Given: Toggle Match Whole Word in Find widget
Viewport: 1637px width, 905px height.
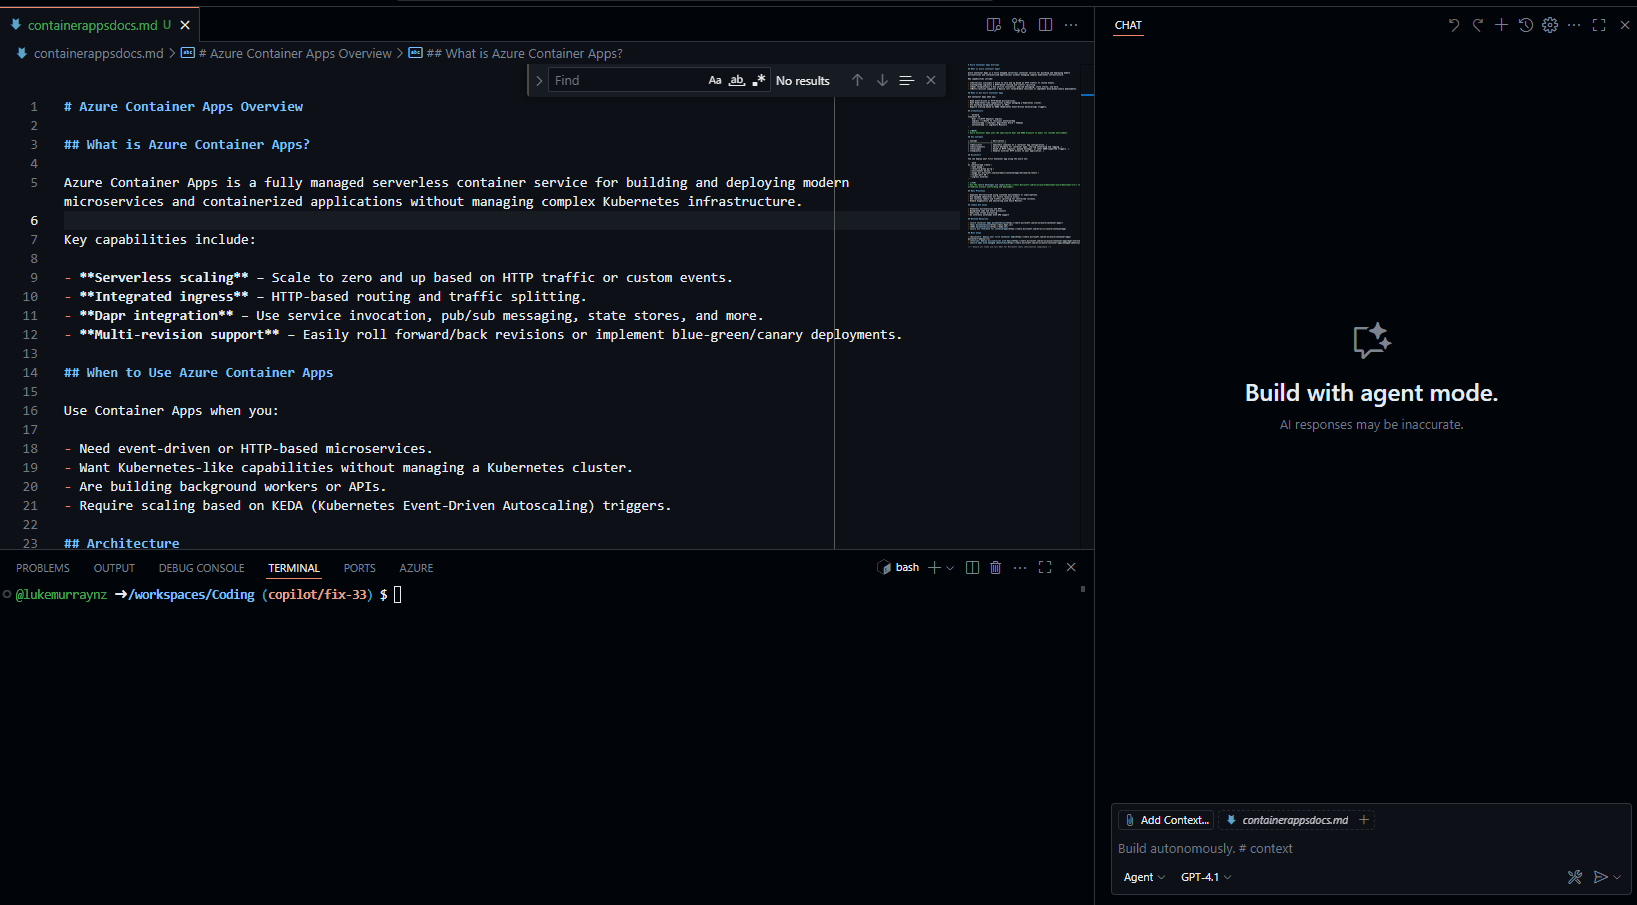Looking at the screenshot, I should [x=737, y=80].
